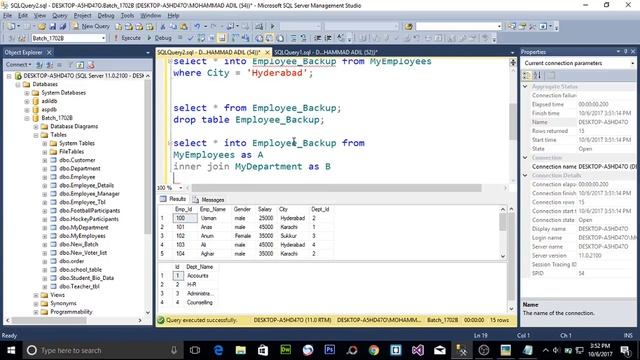Open the Batch_1702B database dropdown
The image size is (640, 360).
103,38
